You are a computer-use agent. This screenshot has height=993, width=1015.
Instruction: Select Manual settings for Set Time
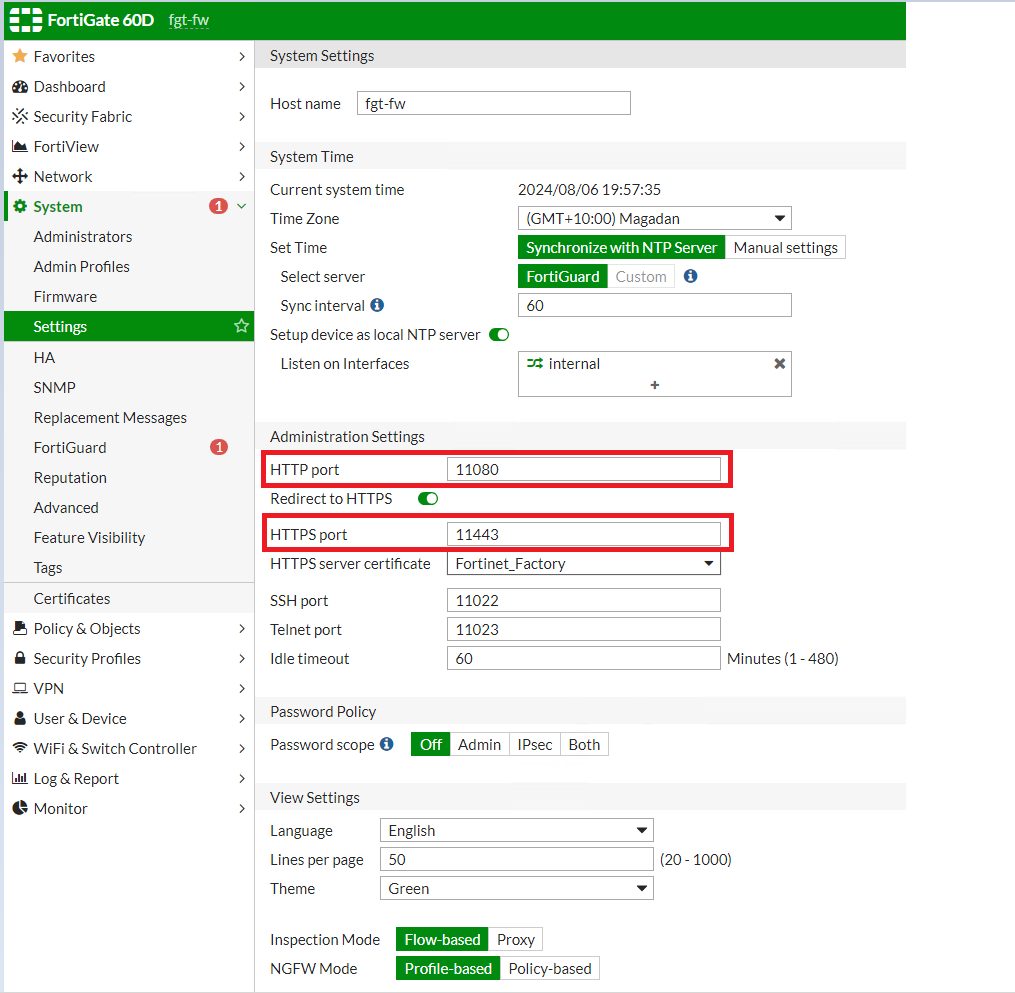785,248
